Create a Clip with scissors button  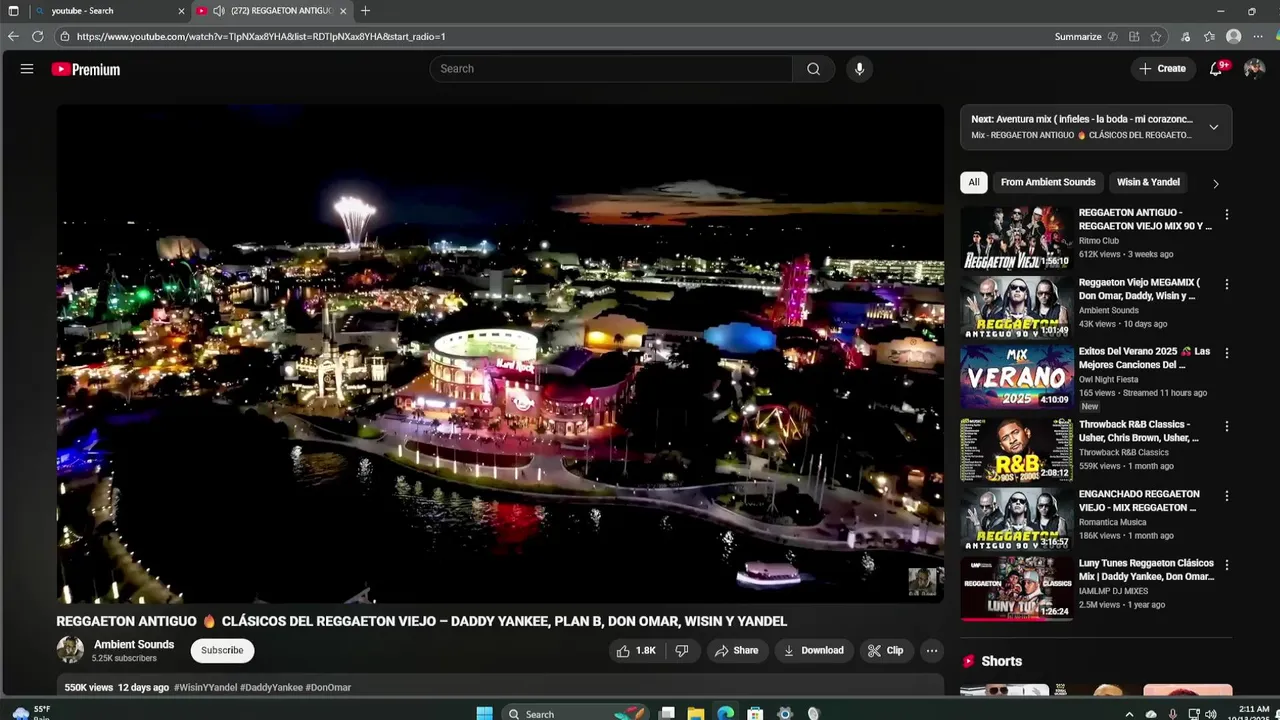(x=886, y=651)
